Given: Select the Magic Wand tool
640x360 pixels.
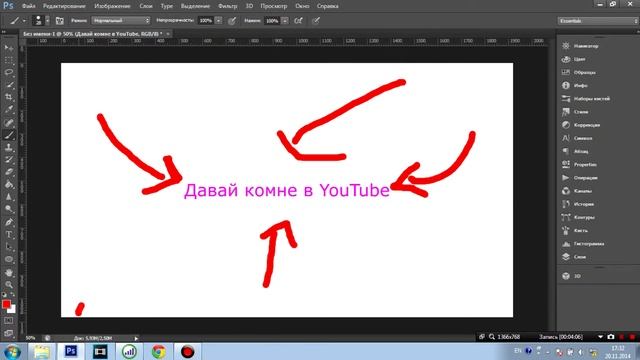Looking at the screenshot, I should (9, 85).
